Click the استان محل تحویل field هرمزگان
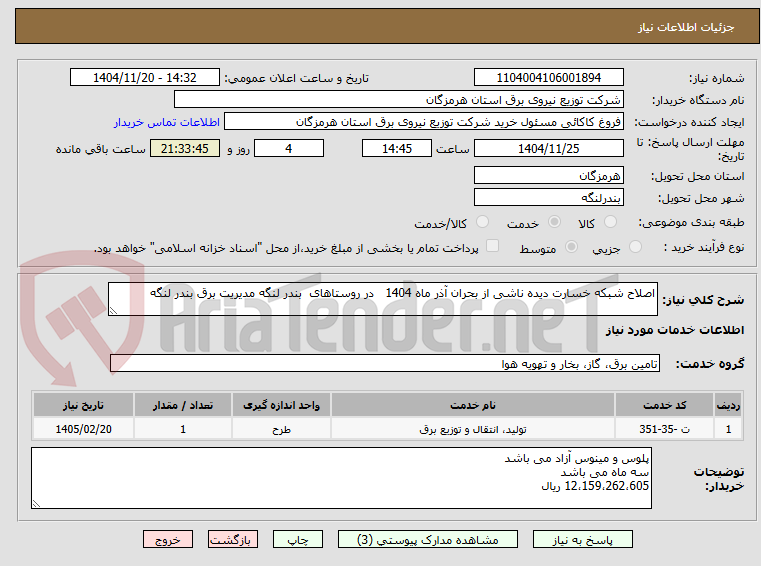Viewport: 761px width, 566px height. (x=548, y=176)
